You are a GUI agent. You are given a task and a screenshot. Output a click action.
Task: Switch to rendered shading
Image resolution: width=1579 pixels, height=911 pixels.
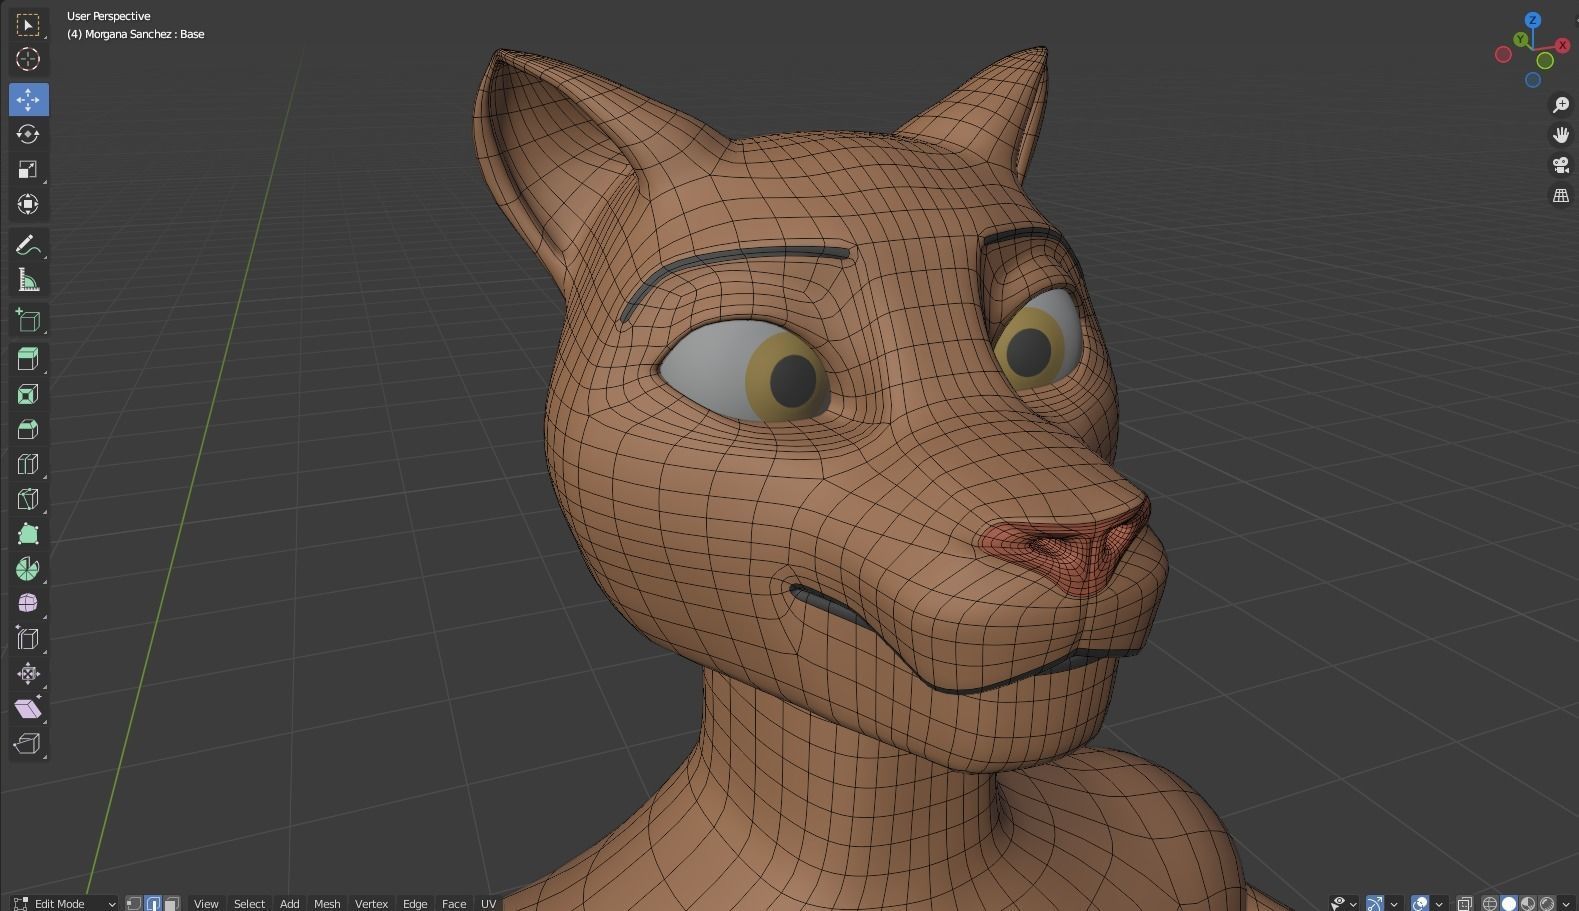[x=1547, y=903]
